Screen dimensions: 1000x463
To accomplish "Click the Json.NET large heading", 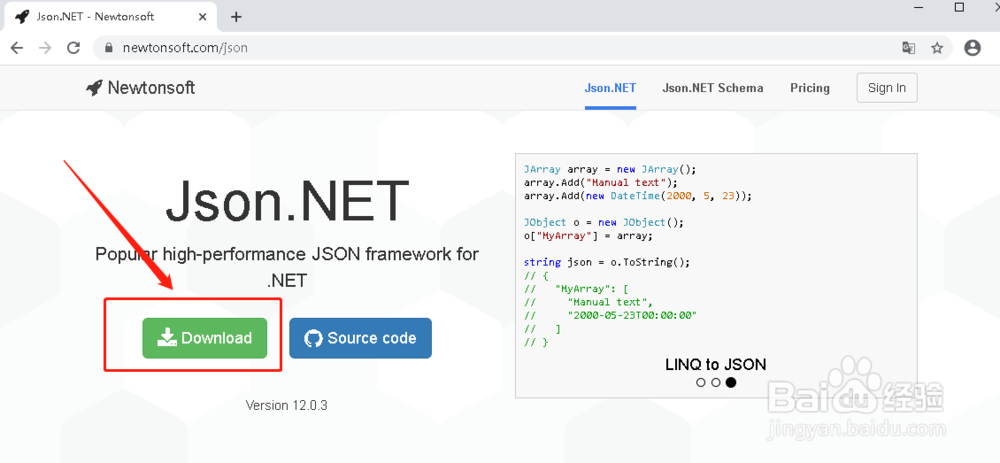I will coord(286,201).
